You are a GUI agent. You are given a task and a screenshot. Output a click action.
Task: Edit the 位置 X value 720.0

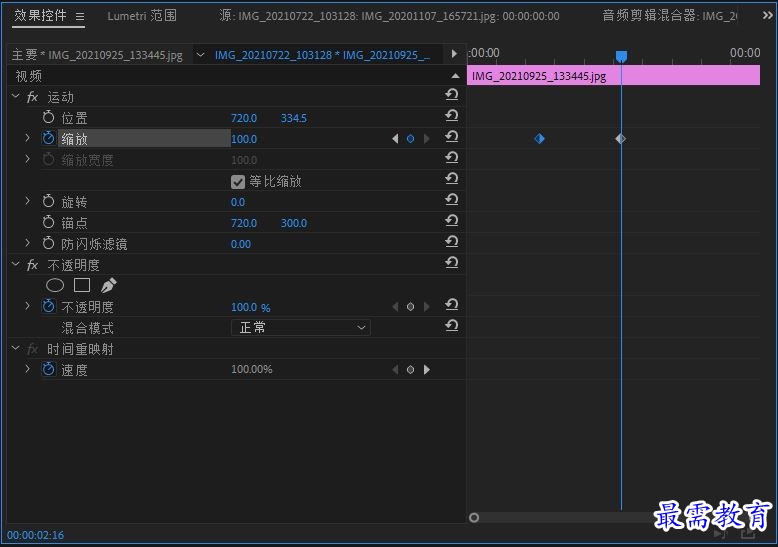tap(244, 118)
